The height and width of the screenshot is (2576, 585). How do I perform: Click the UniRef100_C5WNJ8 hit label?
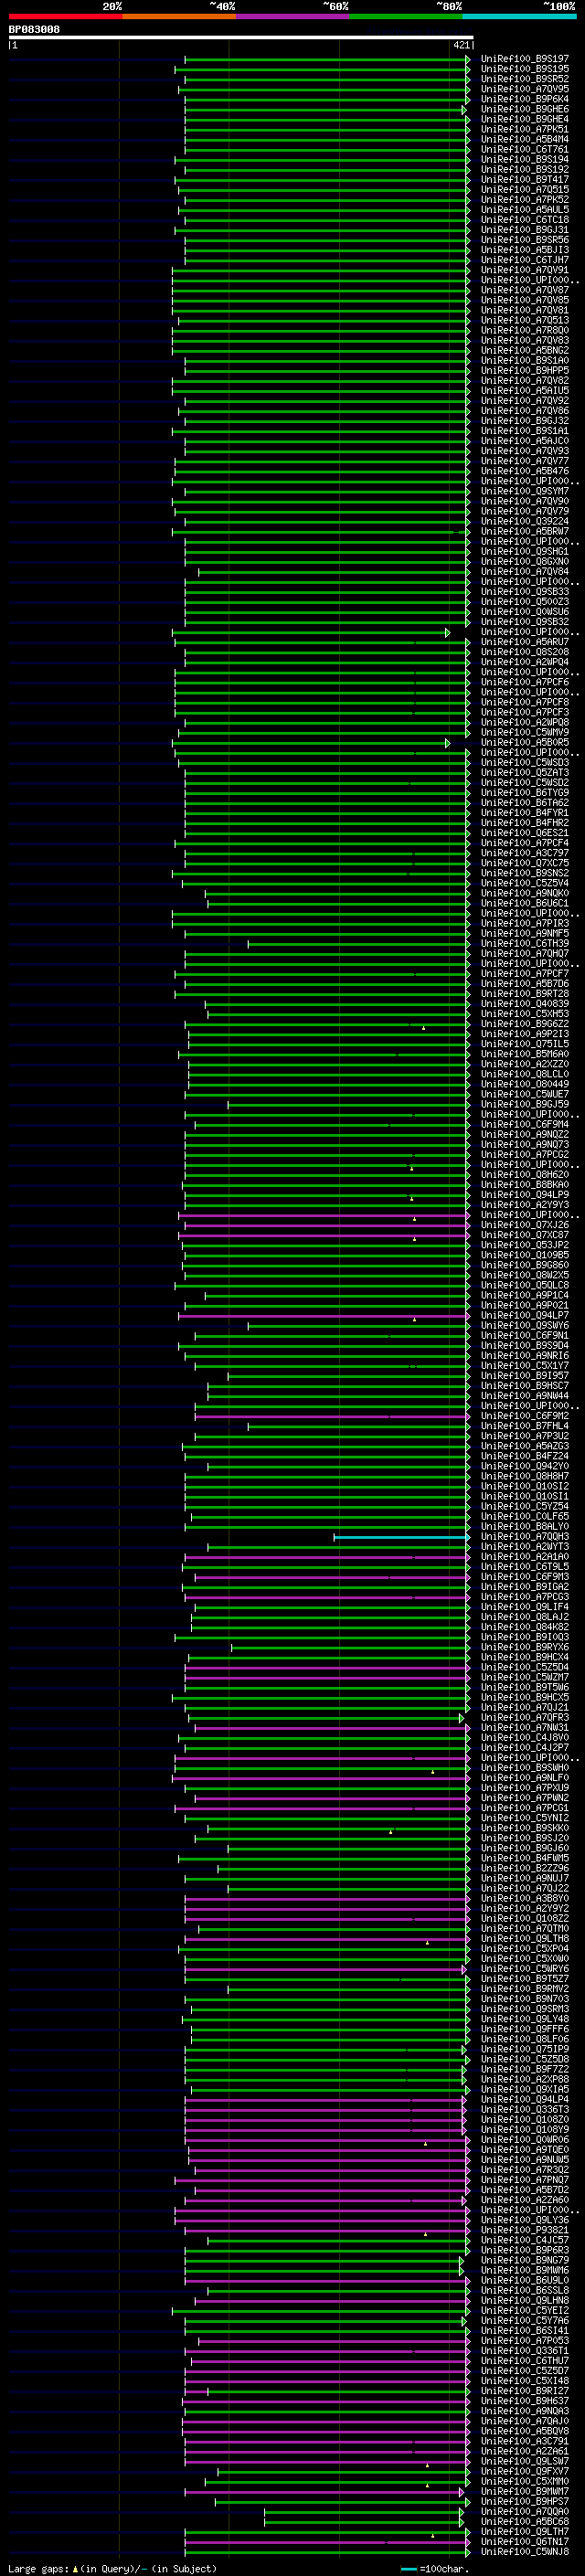(525, 2551)
